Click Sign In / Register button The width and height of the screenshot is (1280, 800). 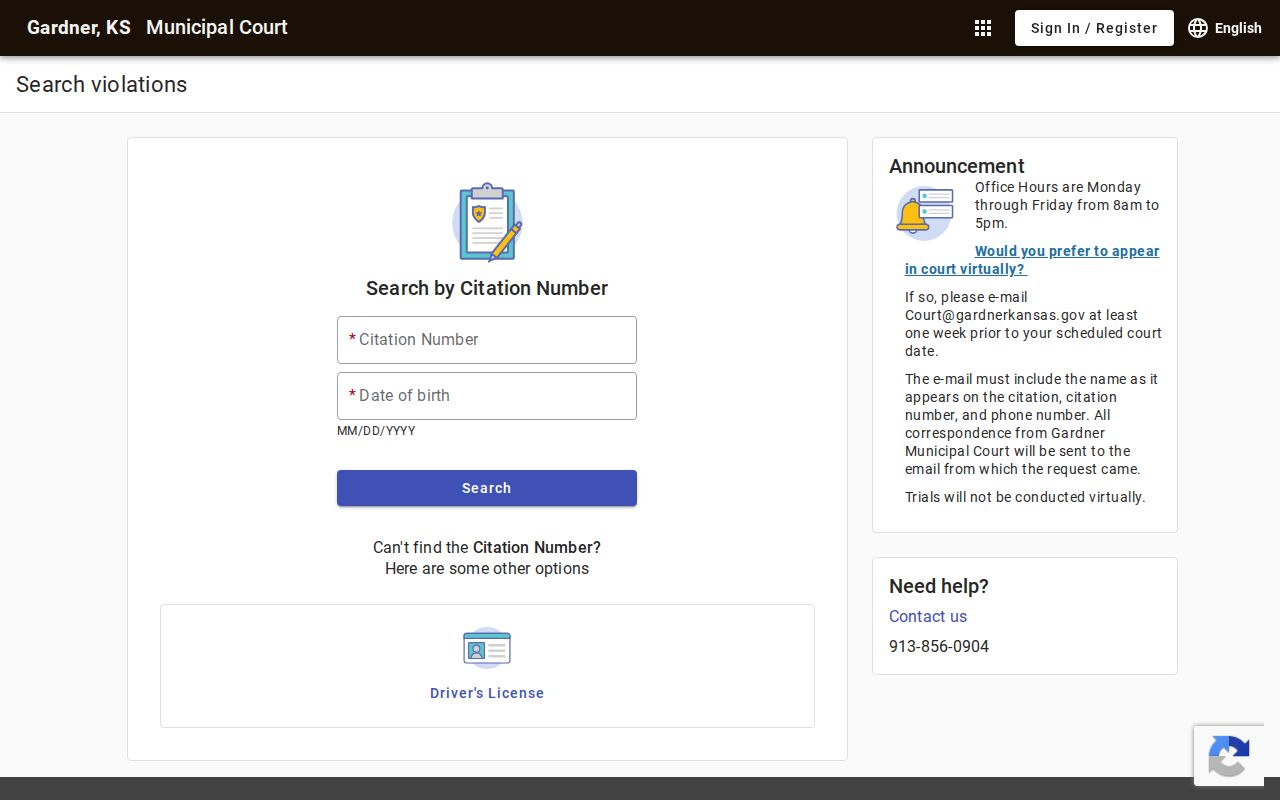(x=1094, y=28)
